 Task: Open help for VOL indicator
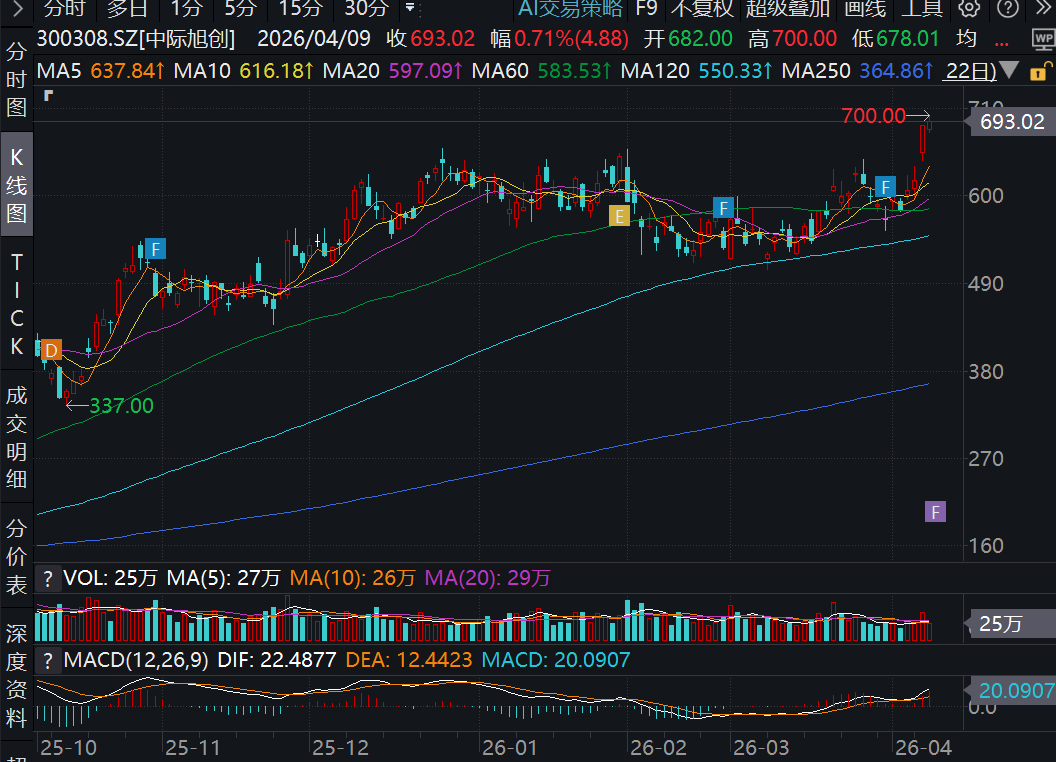[46, 578]
